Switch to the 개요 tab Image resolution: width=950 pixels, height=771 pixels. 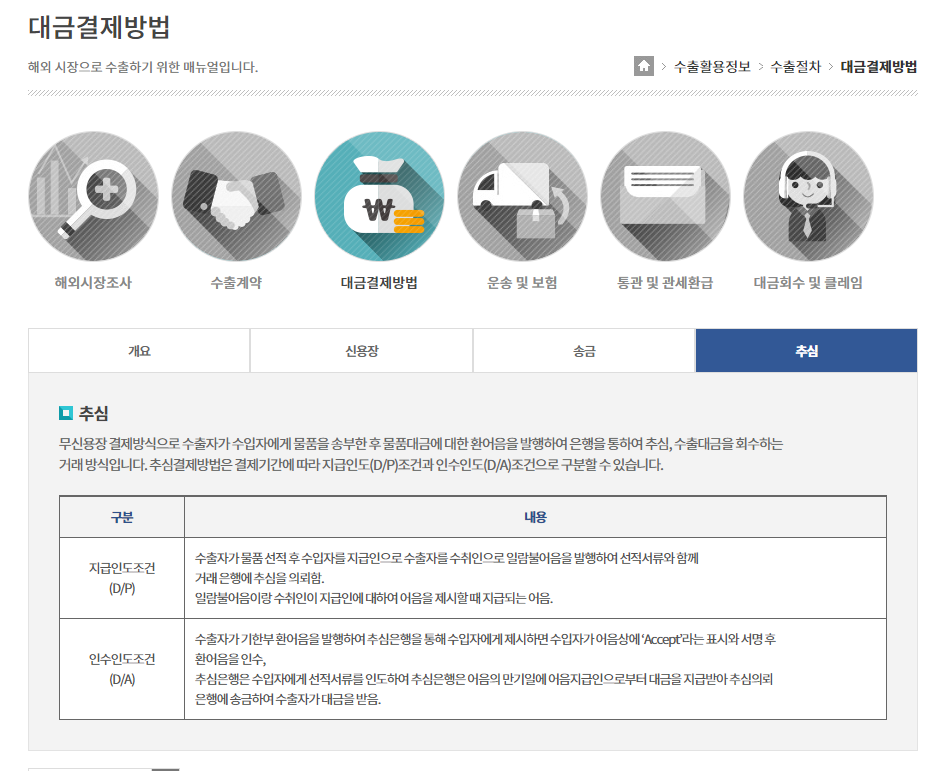coord(139,351)
